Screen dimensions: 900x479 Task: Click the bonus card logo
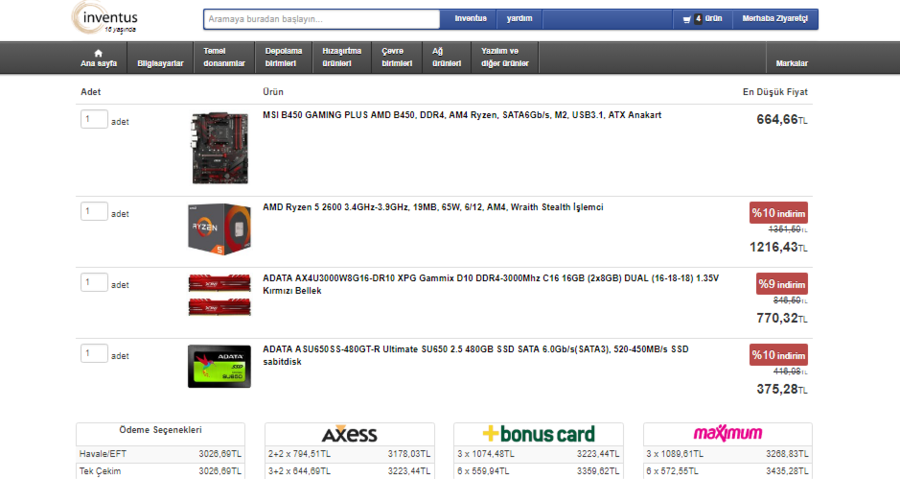pyautogui.click(x=538, y=434)
